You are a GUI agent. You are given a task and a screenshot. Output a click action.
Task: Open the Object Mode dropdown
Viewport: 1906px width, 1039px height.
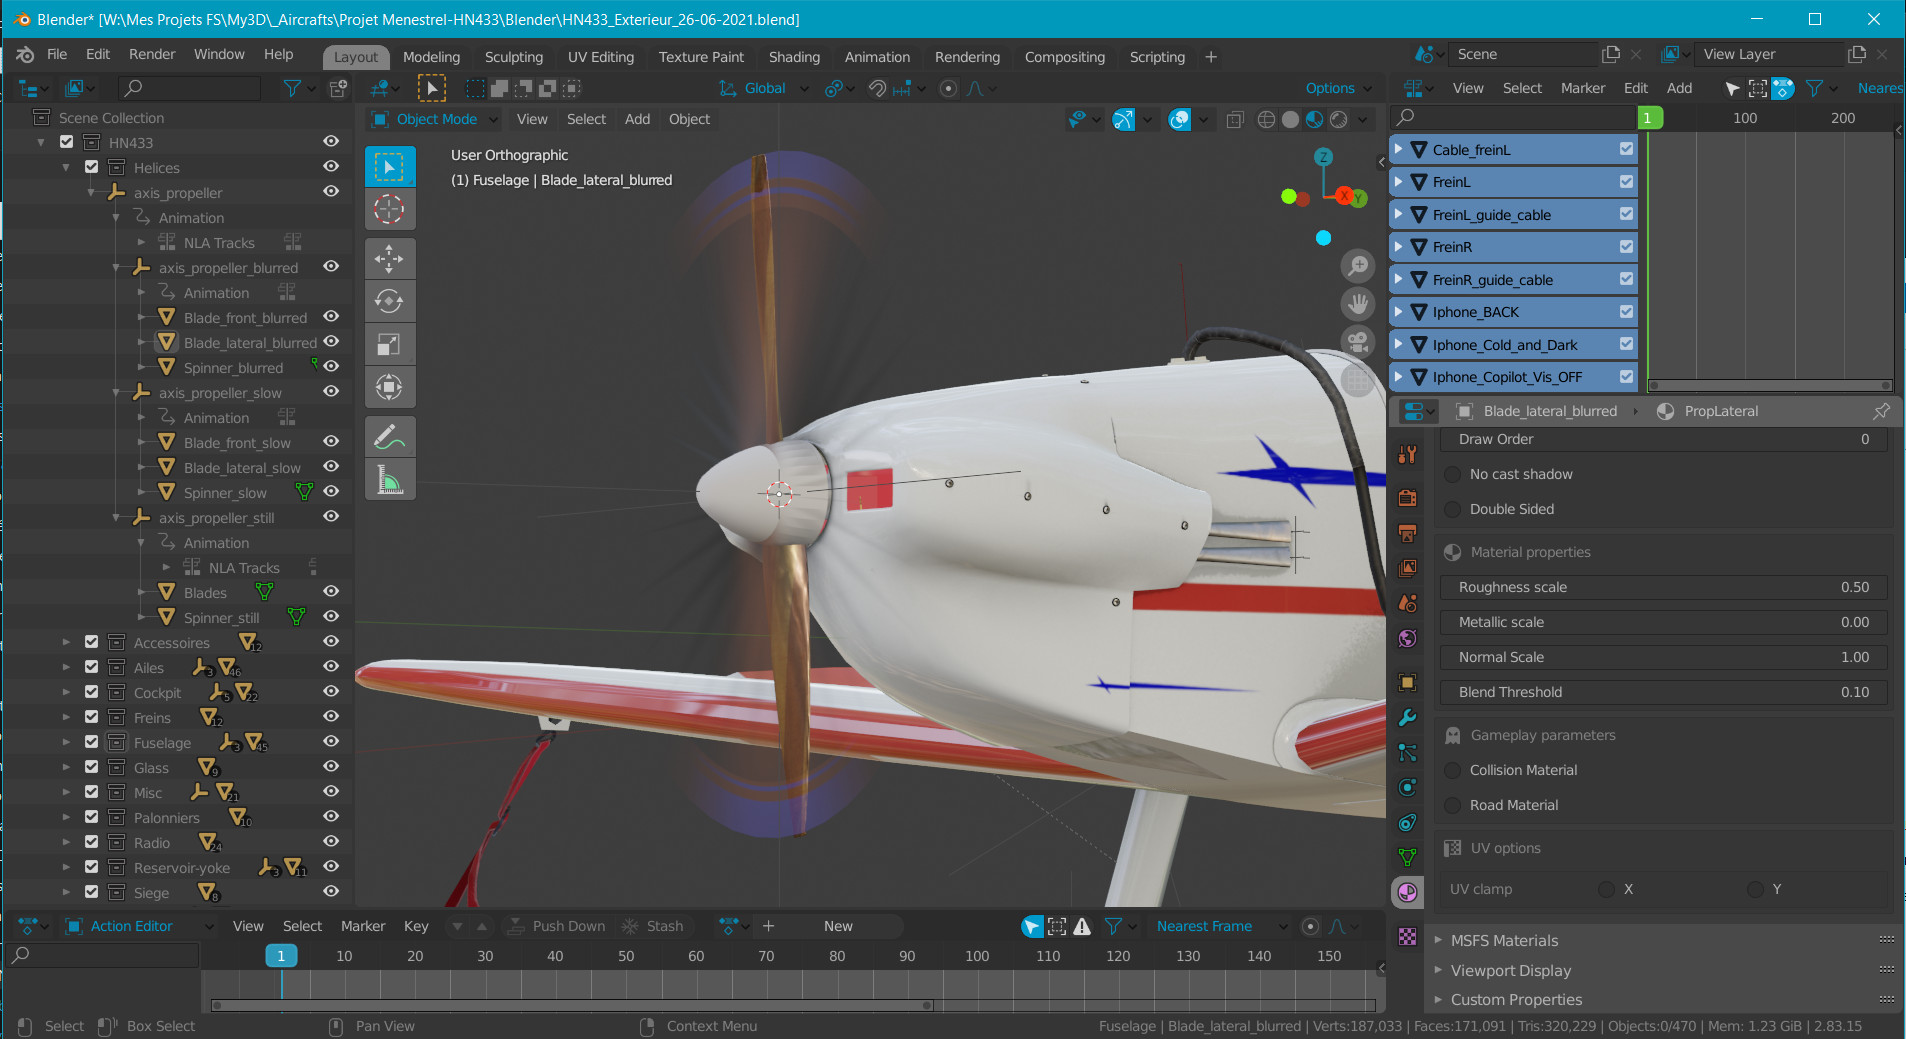(x=435, y=119)
